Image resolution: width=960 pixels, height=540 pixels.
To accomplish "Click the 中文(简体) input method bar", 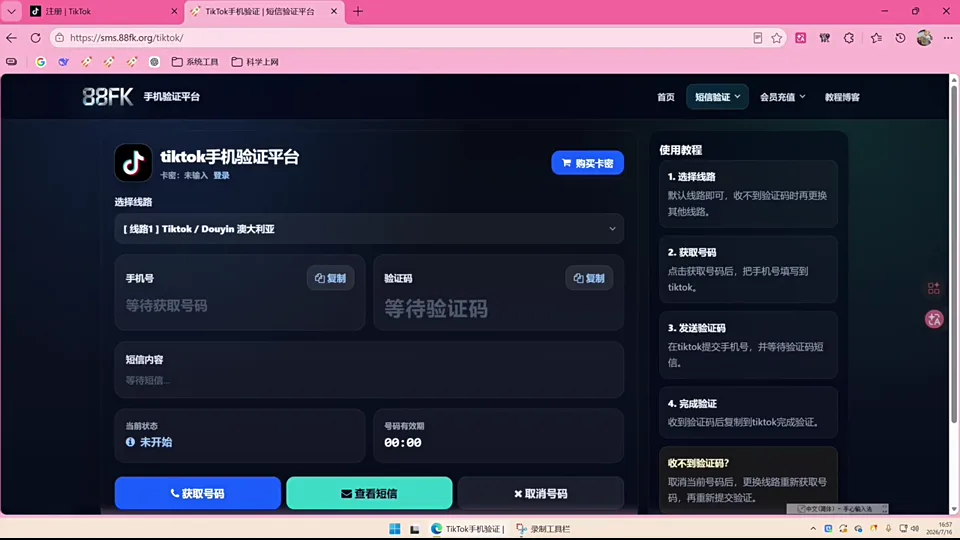I will tap(837, 509).
